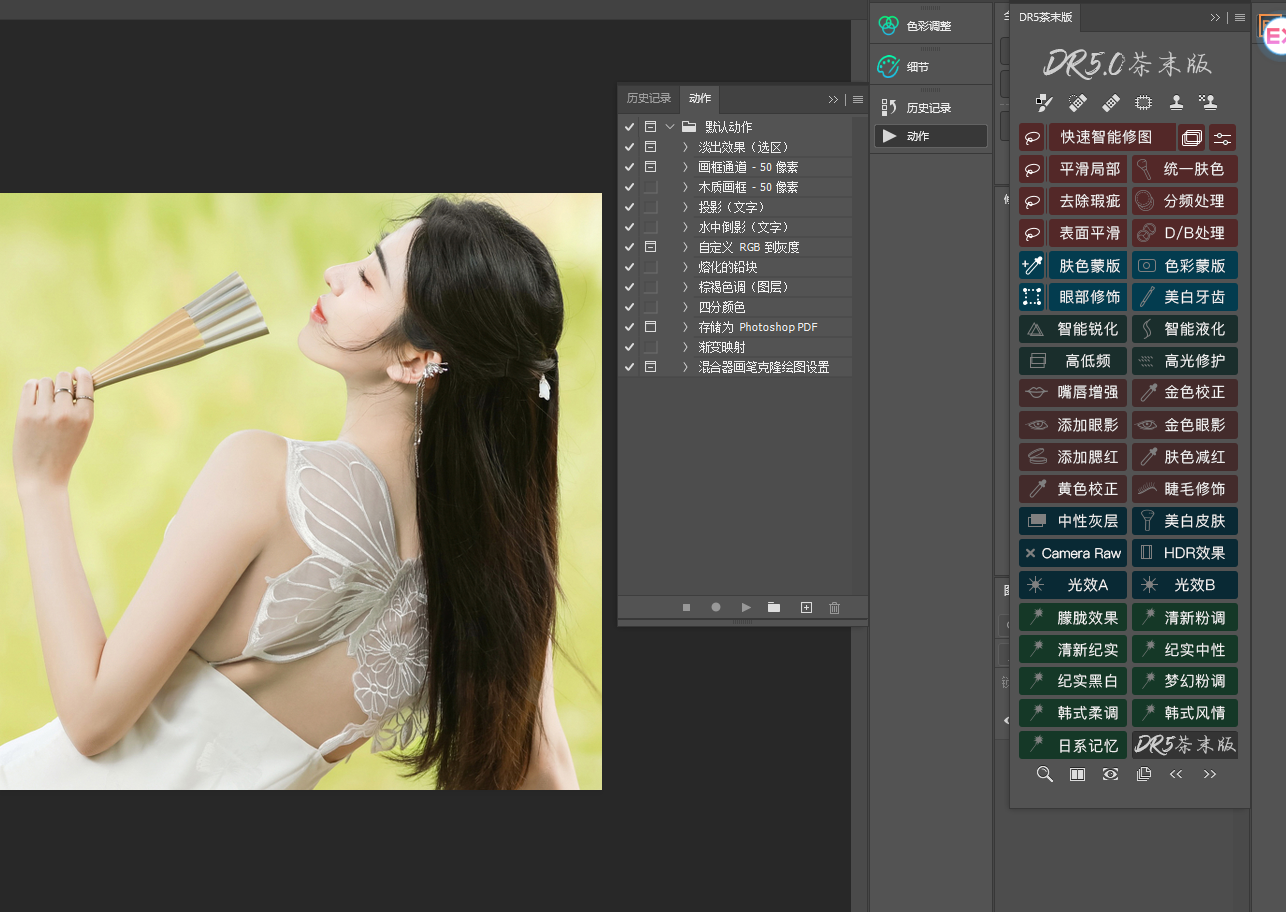Click the 美白牙齿 button
1286x912 pixels.
point(1185,297)
